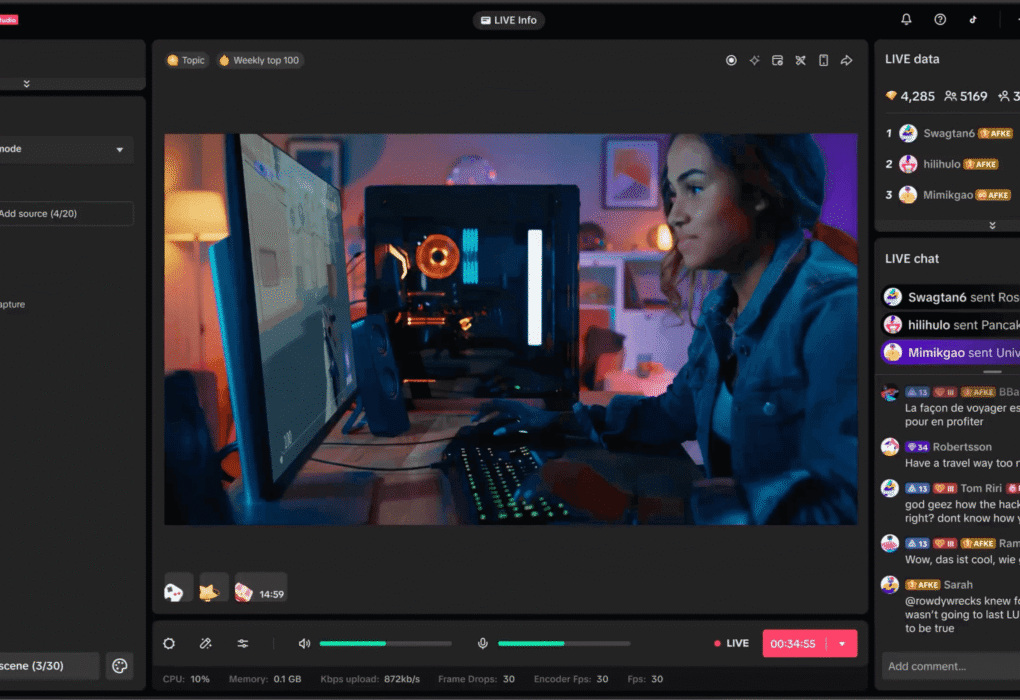Click the AI magic effects sparkle icon
Screen dimensions: 1020x700
tap(754, 60)
